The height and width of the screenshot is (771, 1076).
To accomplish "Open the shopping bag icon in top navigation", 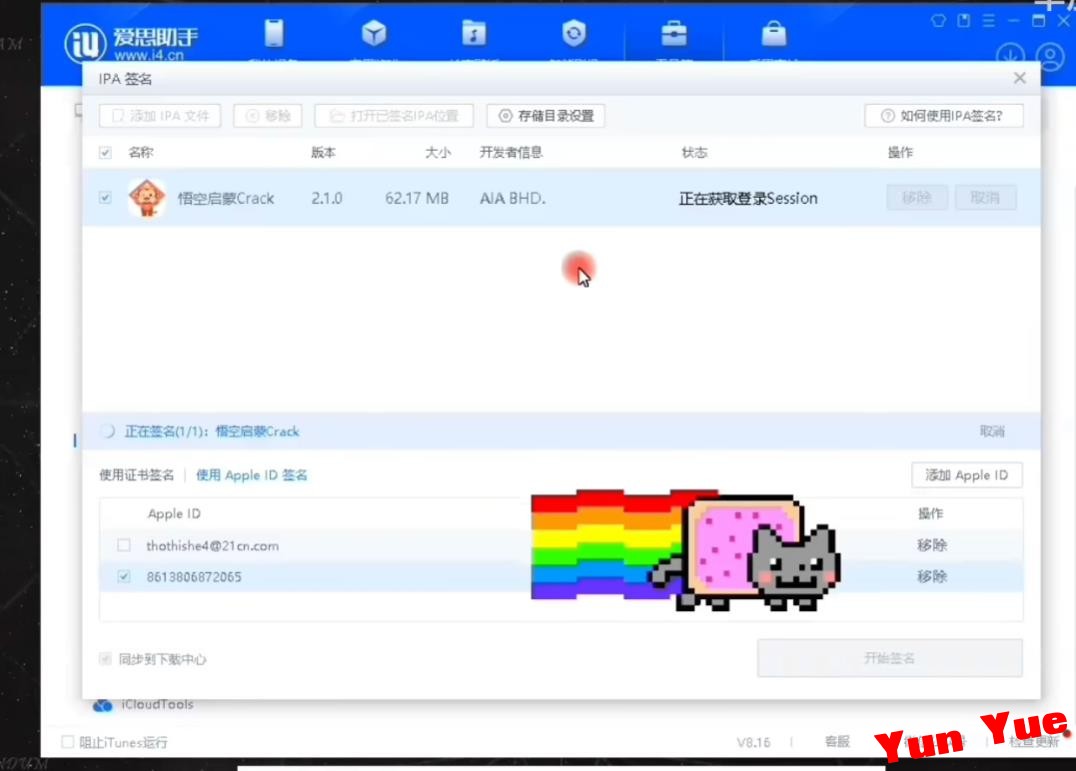I will (x=774, y=34).
